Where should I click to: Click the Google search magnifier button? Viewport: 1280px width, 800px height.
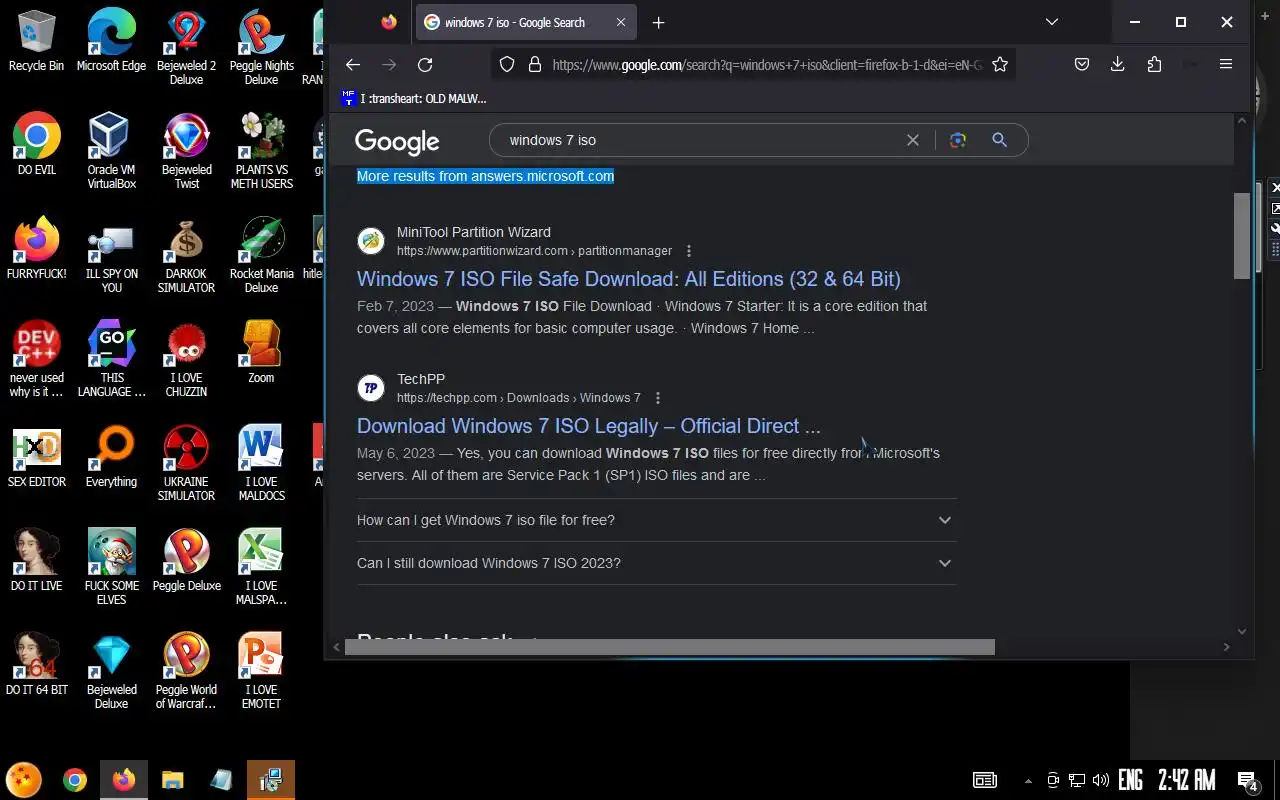pos(999,140)
